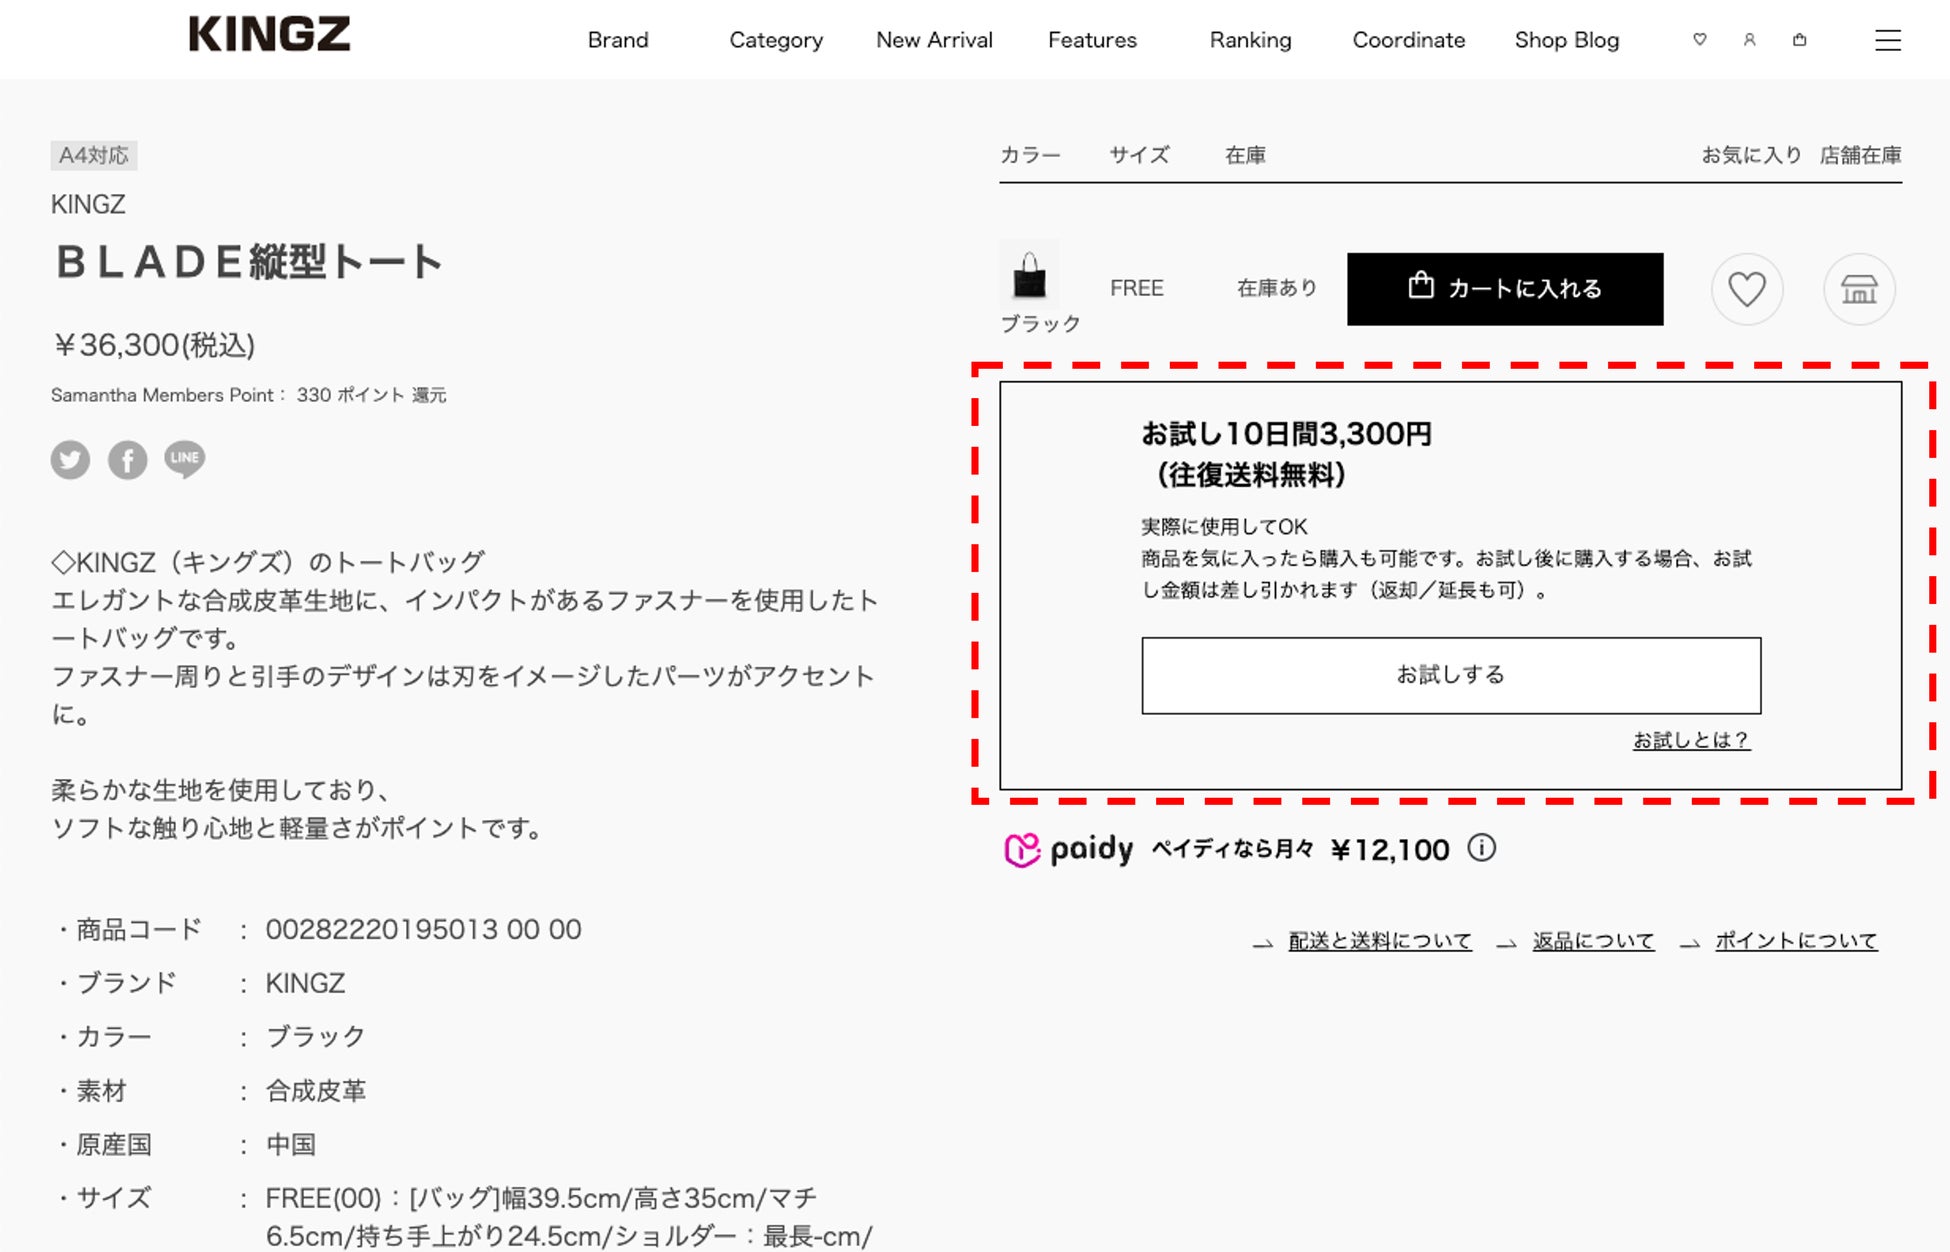Click the KINGZ logo
Image resolution: width=1950 pixels, height=1252 pixels.
pyautogui.click(x=270, y=35)
